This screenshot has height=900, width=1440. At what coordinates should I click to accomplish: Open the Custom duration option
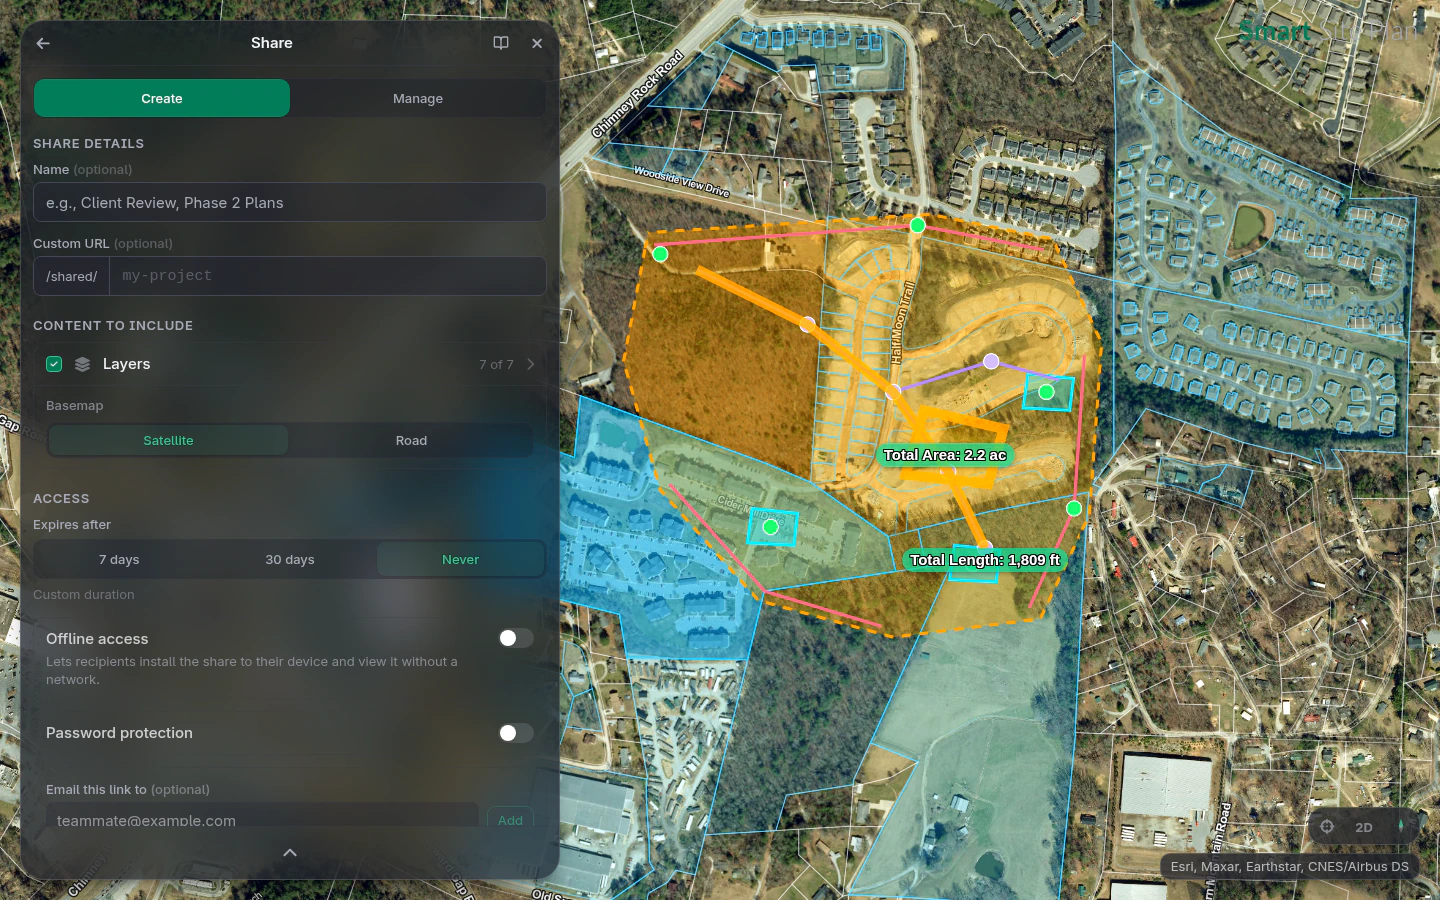pyautogui.click(x=84, y=594)
